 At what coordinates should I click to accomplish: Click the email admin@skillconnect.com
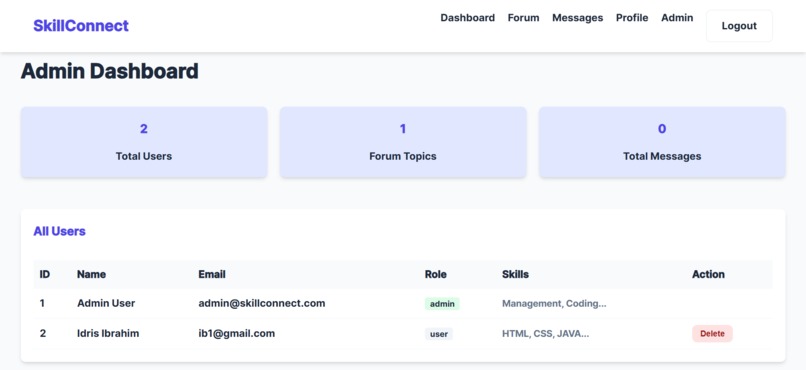(262, 303)
